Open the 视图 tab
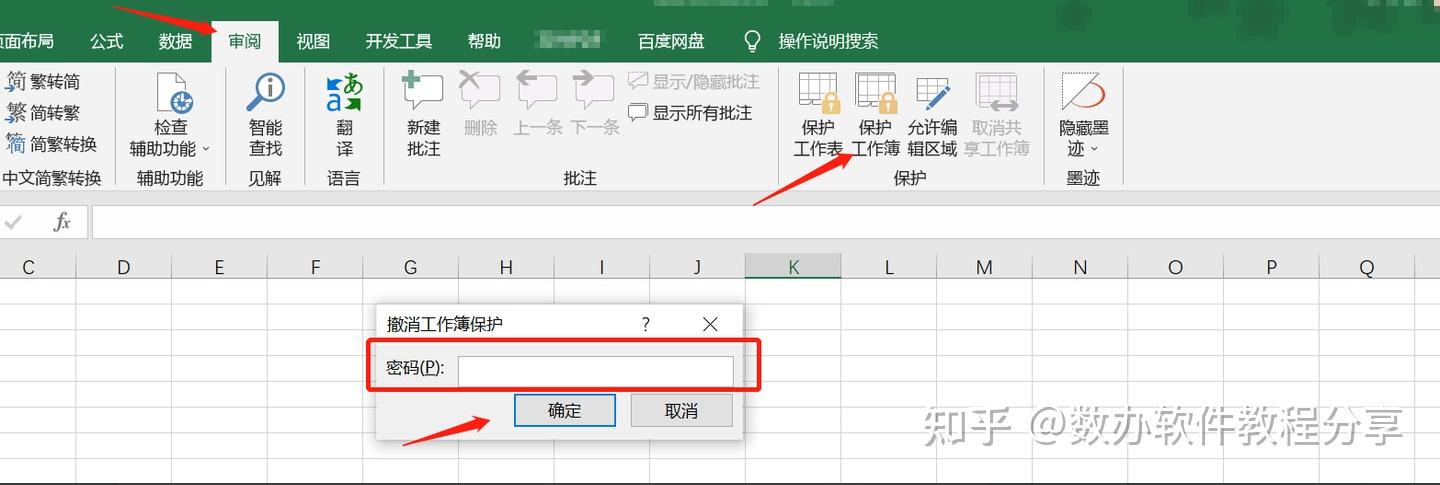The image size is (1440, 485). pyautogui.click(x=313, y=41)
